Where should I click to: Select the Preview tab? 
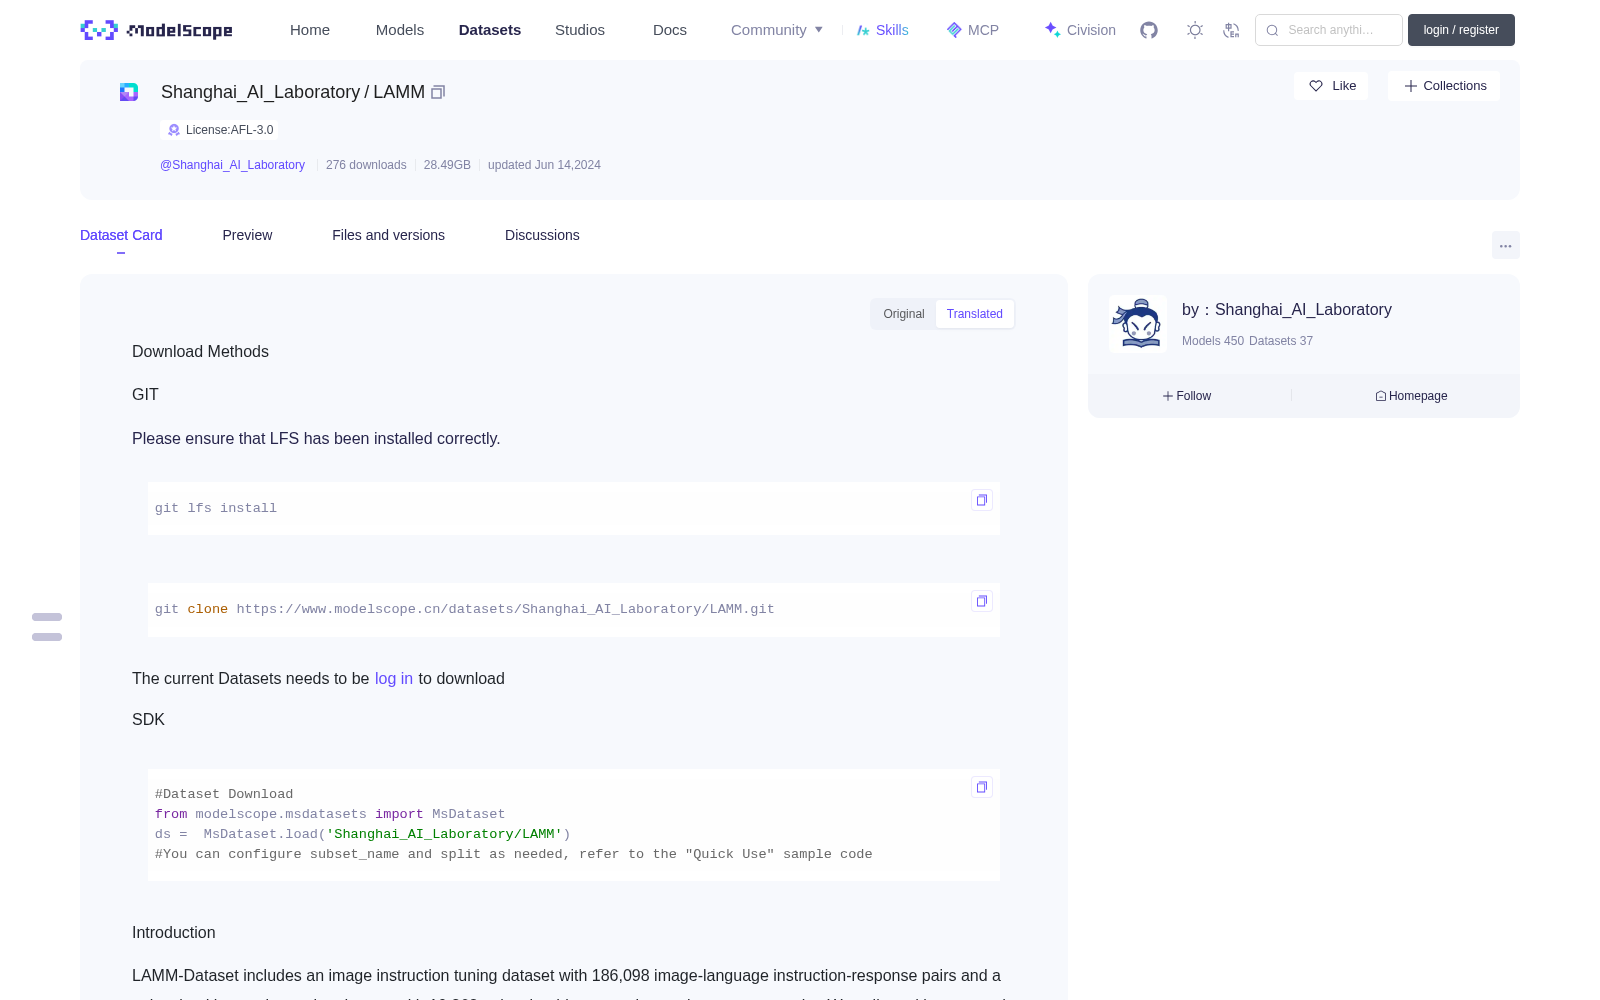(247, 235)
